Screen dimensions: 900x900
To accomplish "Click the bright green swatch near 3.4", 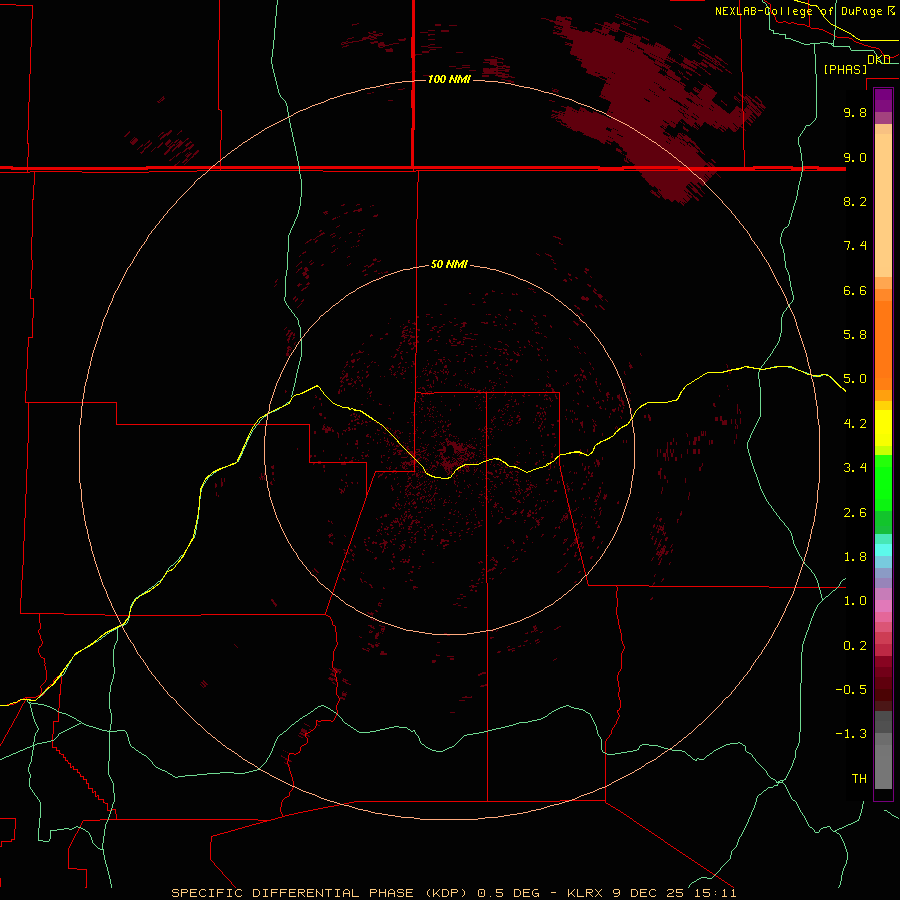I will pyautogui.click(x=883, y=482).
